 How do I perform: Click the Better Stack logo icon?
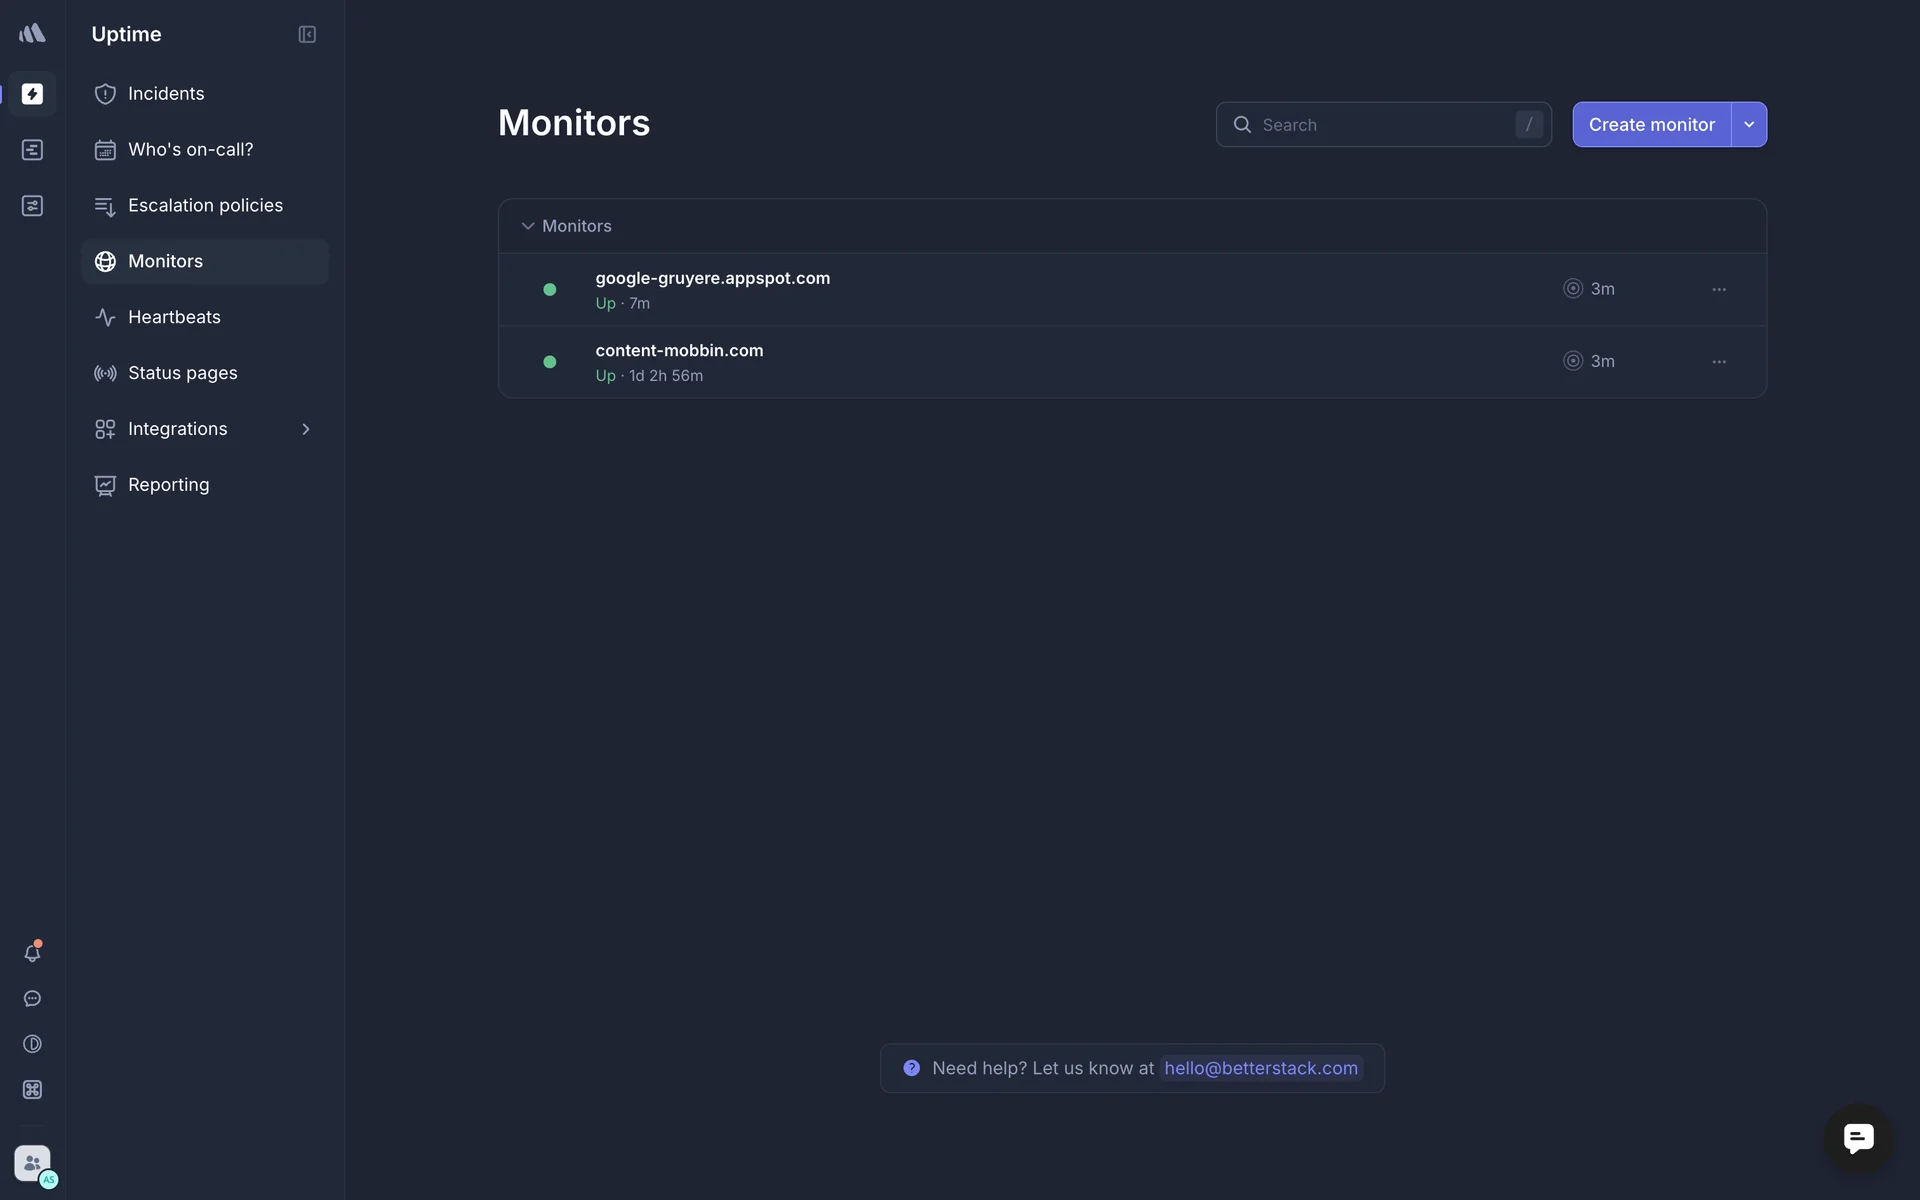32,34
